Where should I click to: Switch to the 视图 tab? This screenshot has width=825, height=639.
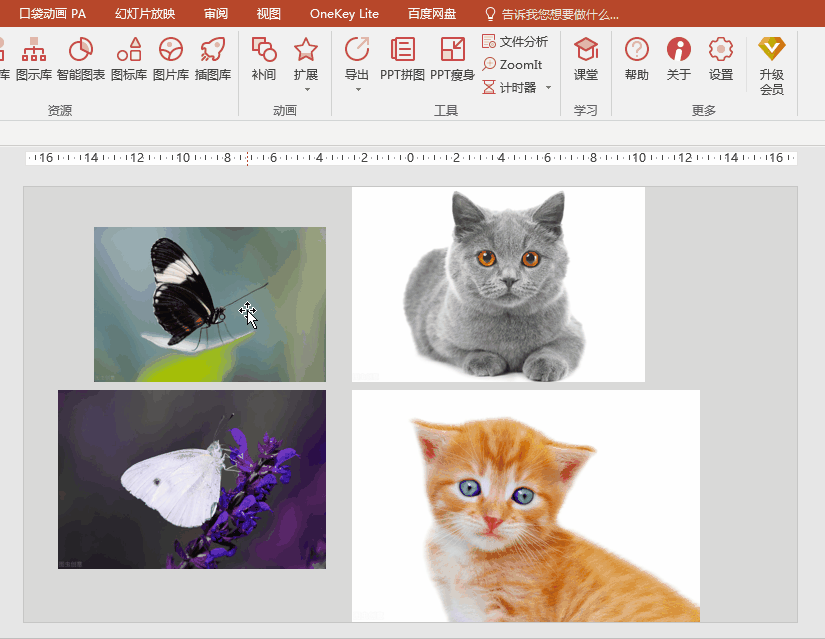coord(268,14)
